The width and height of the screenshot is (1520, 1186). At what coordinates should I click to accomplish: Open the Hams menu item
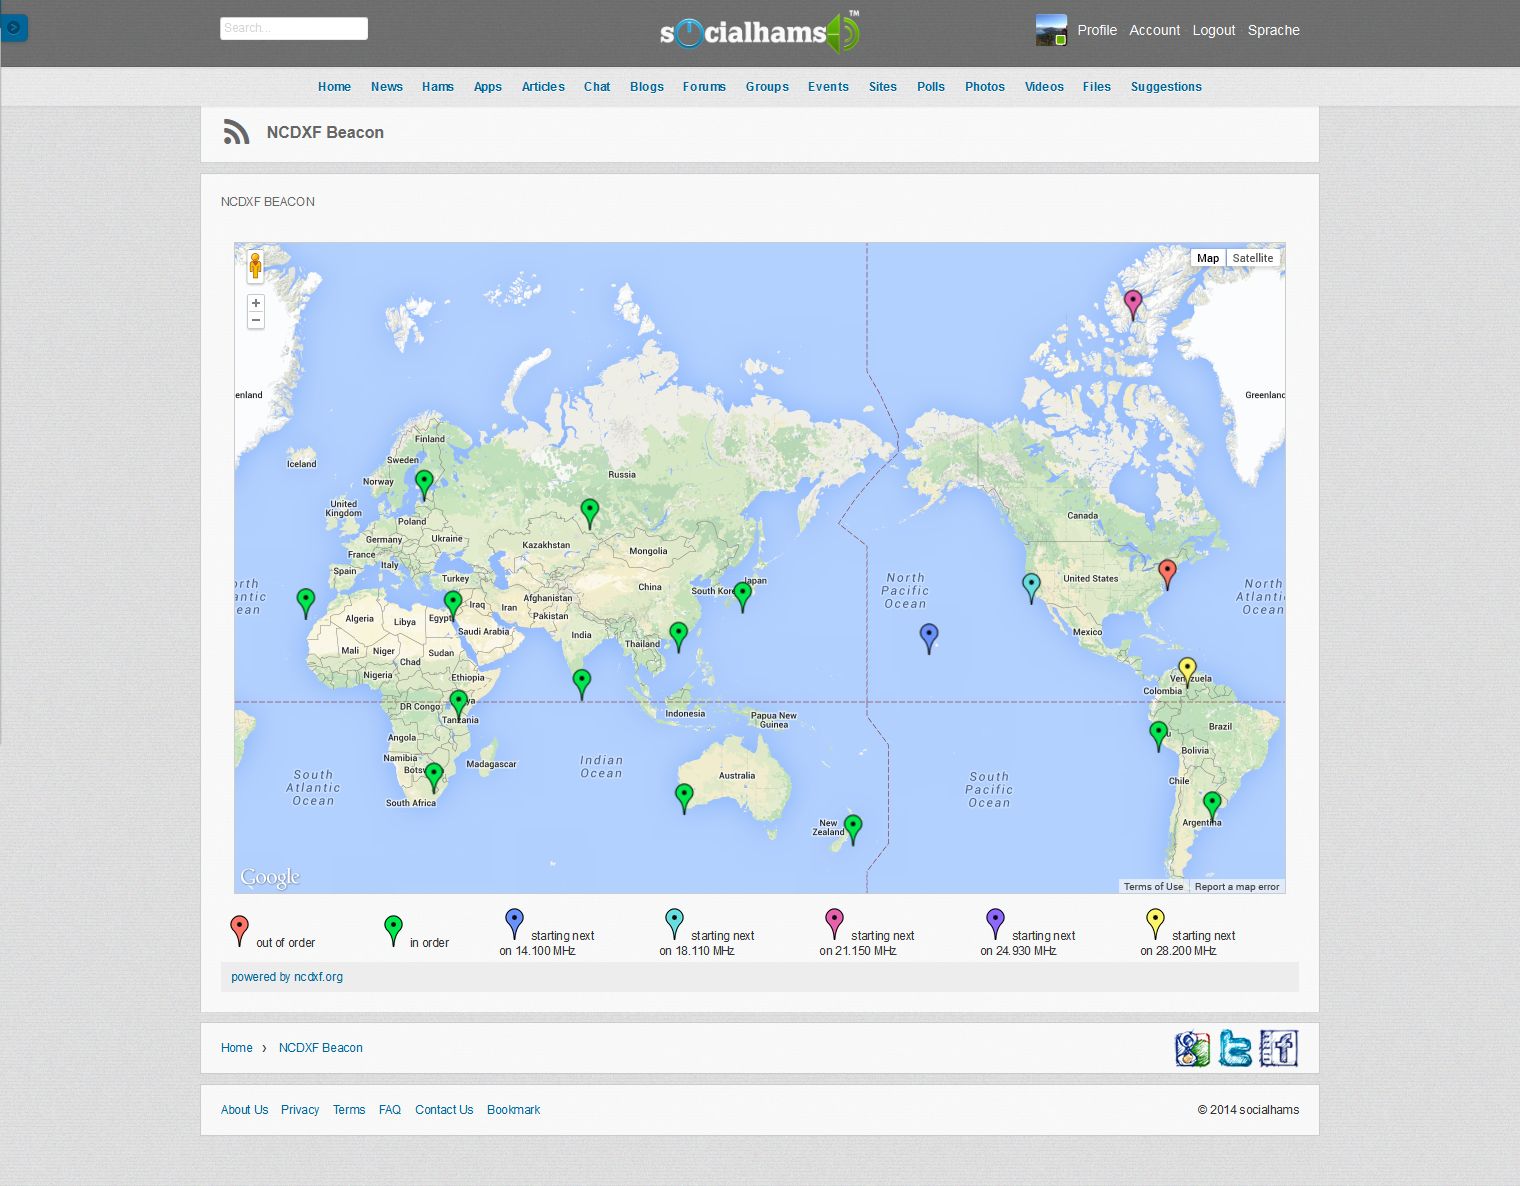438,87
